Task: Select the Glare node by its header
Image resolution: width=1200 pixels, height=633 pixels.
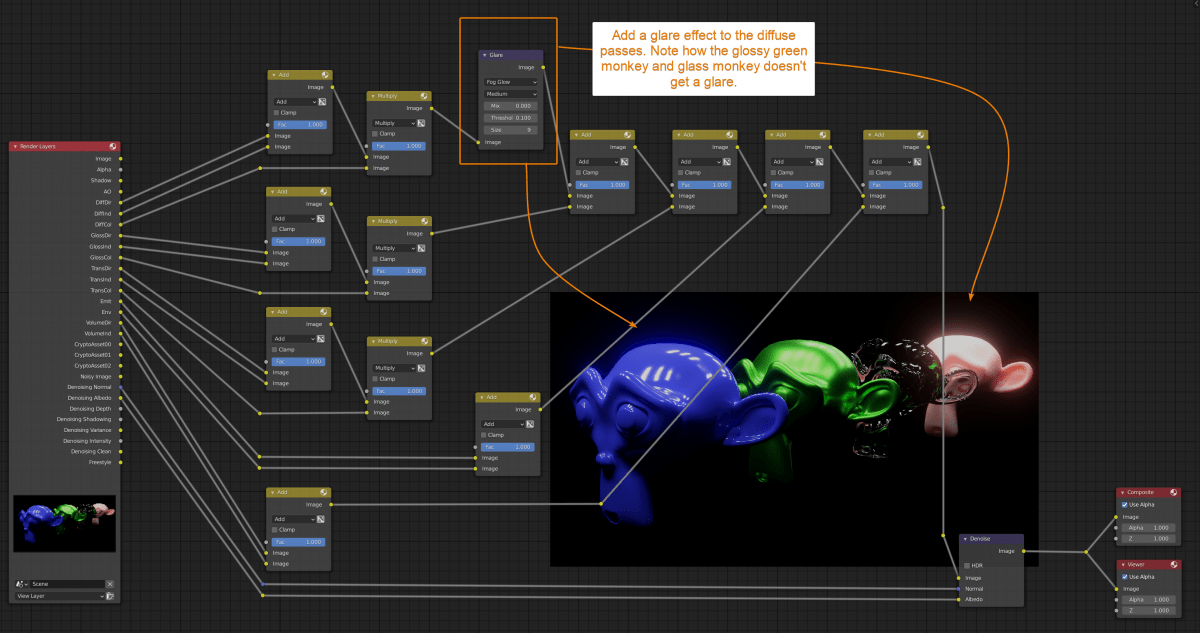Action: coord(511,55)
